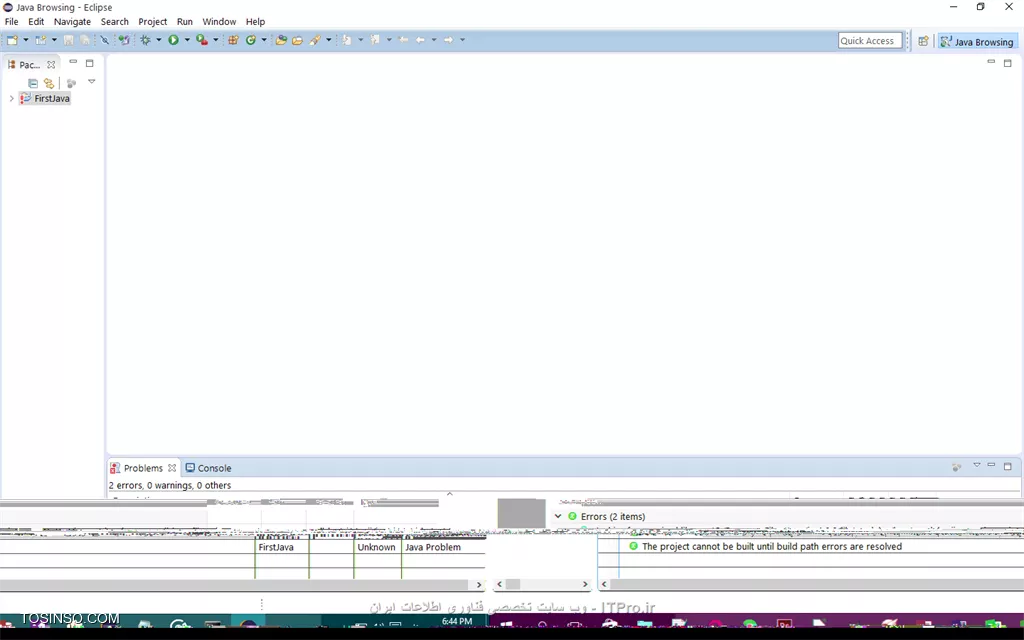Open the File menu
This screenshot has width=1024, height=640.
pos(12,22)
